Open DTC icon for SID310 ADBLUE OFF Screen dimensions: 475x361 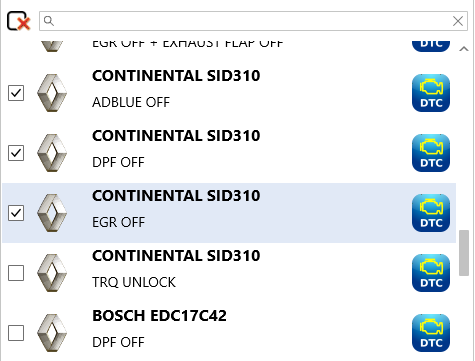click(431, 93)
